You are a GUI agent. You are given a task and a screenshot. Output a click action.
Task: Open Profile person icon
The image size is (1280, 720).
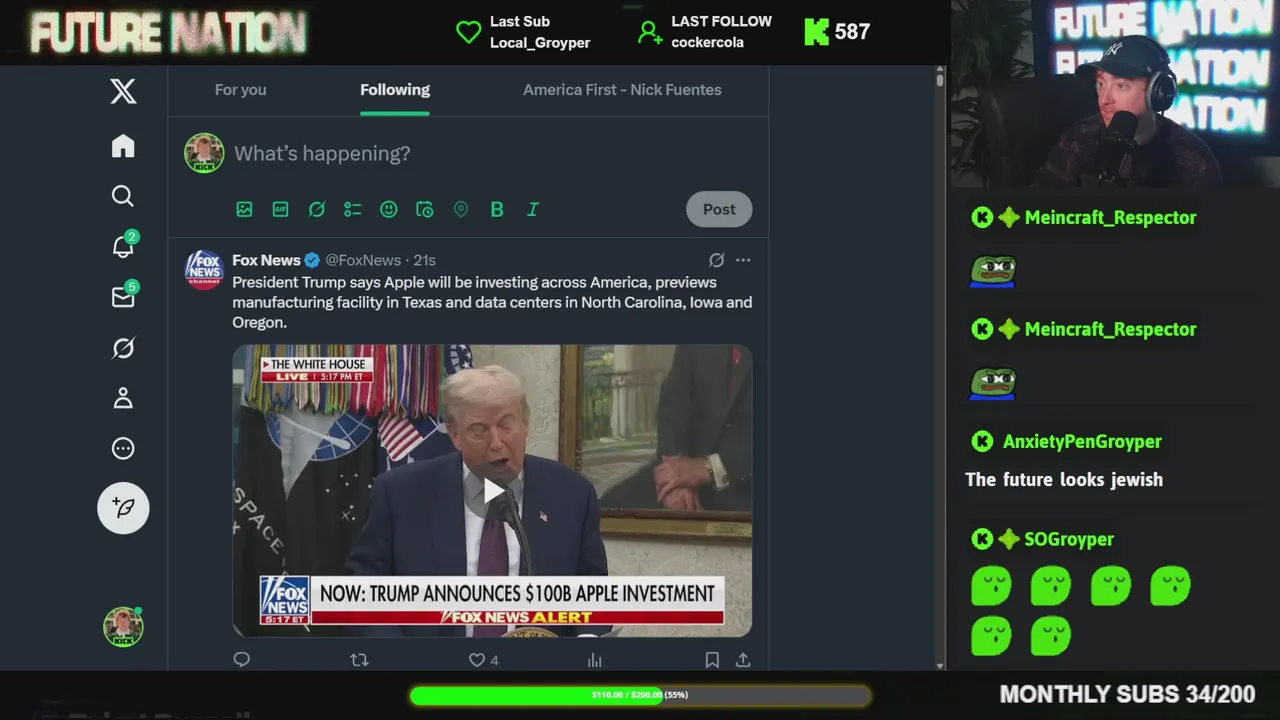pos(123,398)
